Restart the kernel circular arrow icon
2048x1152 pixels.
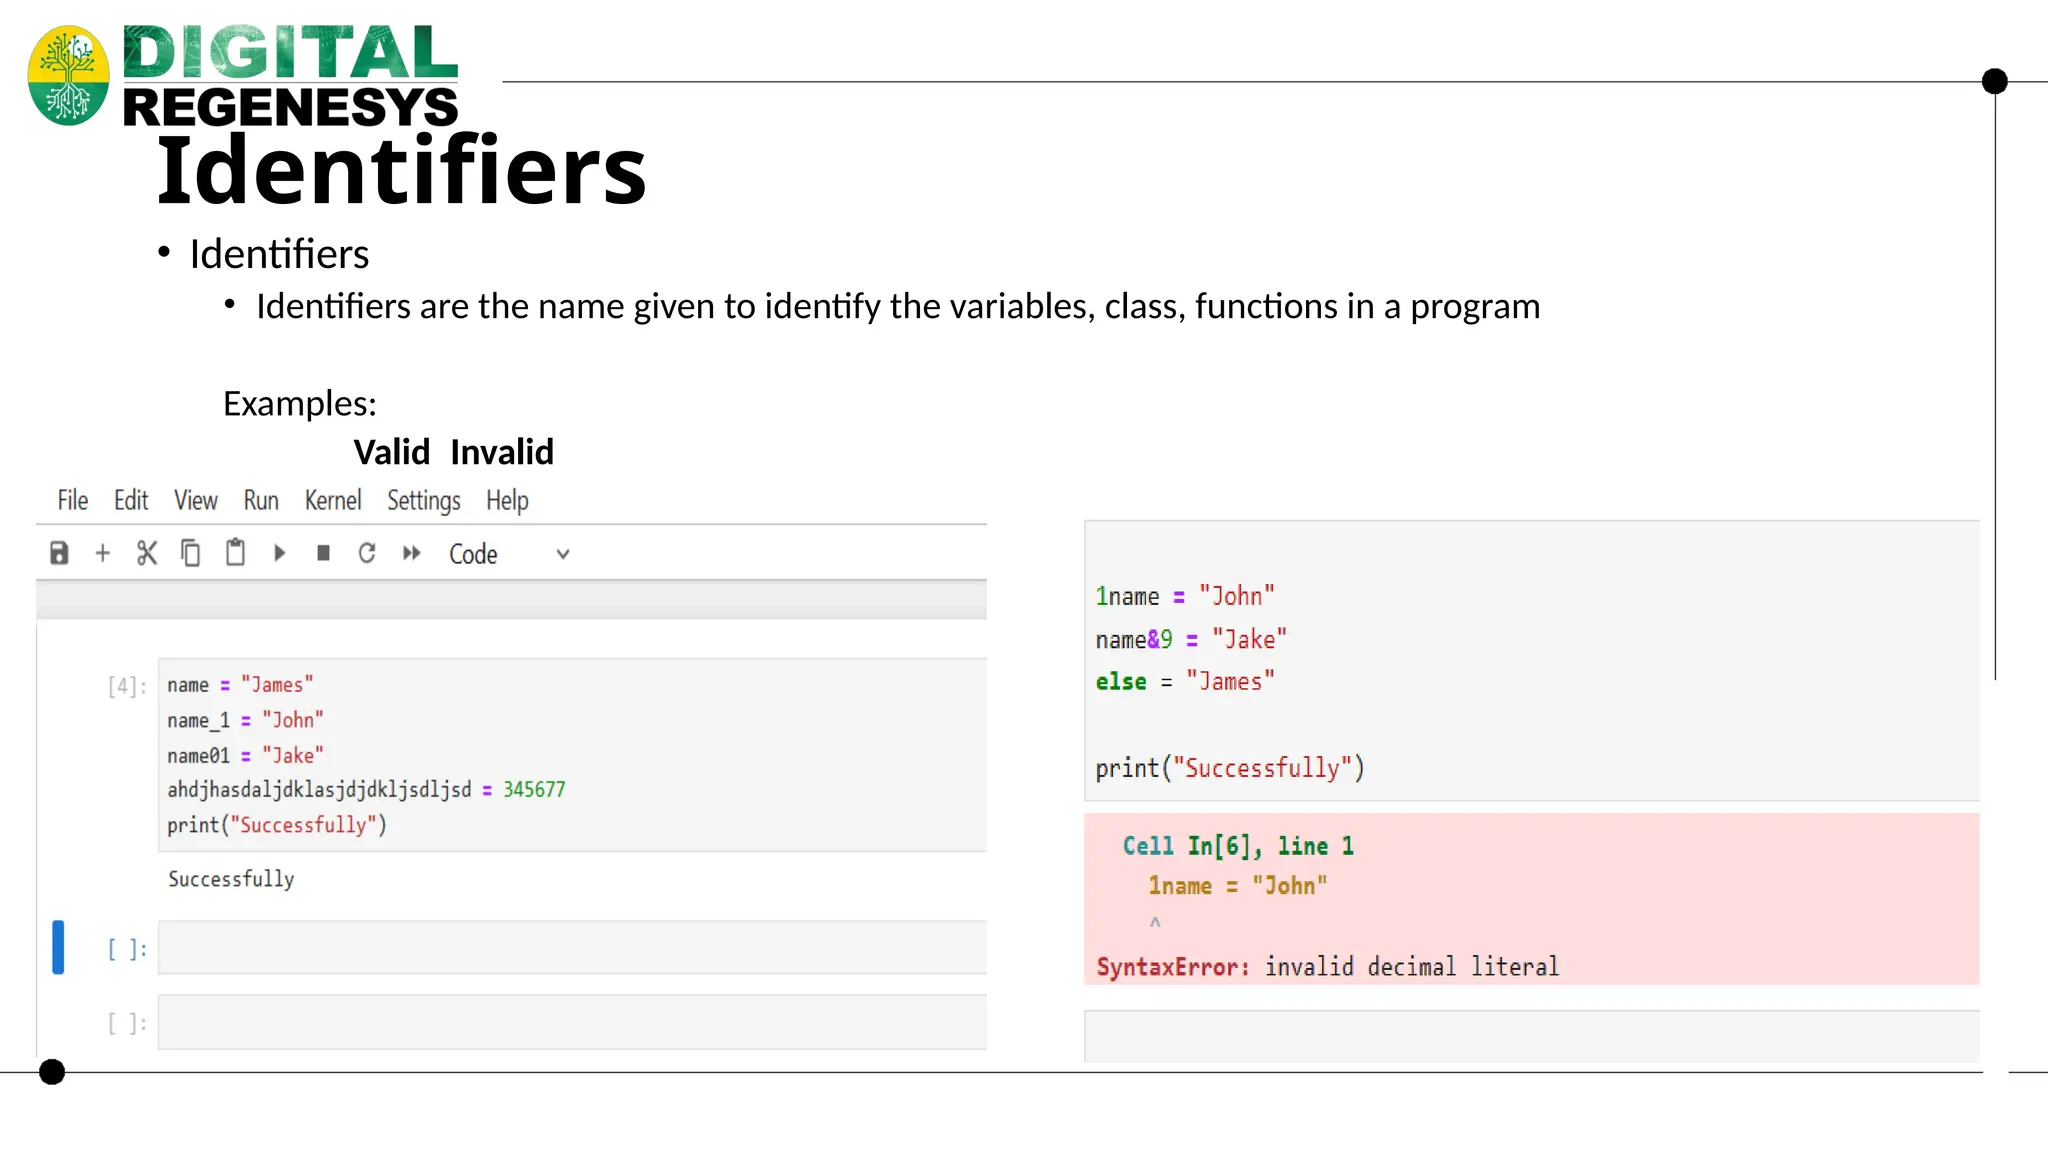(367, 553)
